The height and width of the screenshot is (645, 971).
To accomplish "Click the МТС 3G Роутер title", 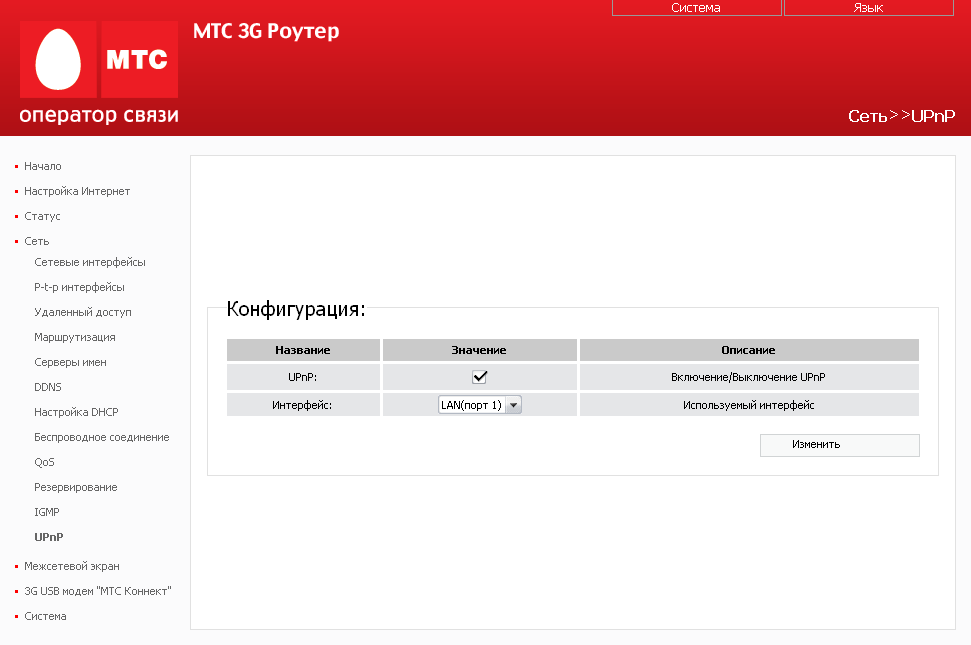I will pyautogui.click(x=266, y=31).
